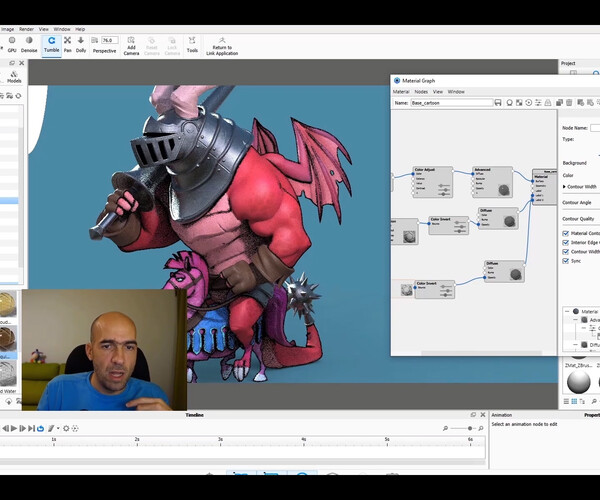
Task: Open Material menu in Material Graph
Action: point(401,92)
